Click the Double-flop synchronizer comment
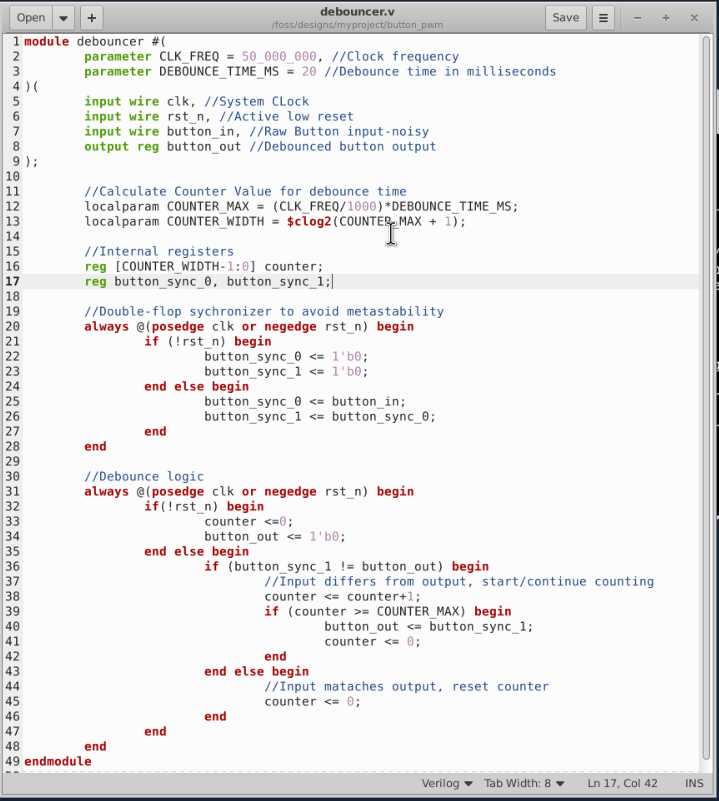Viewport: 719px width, 801px height. [x=264, y=311]
